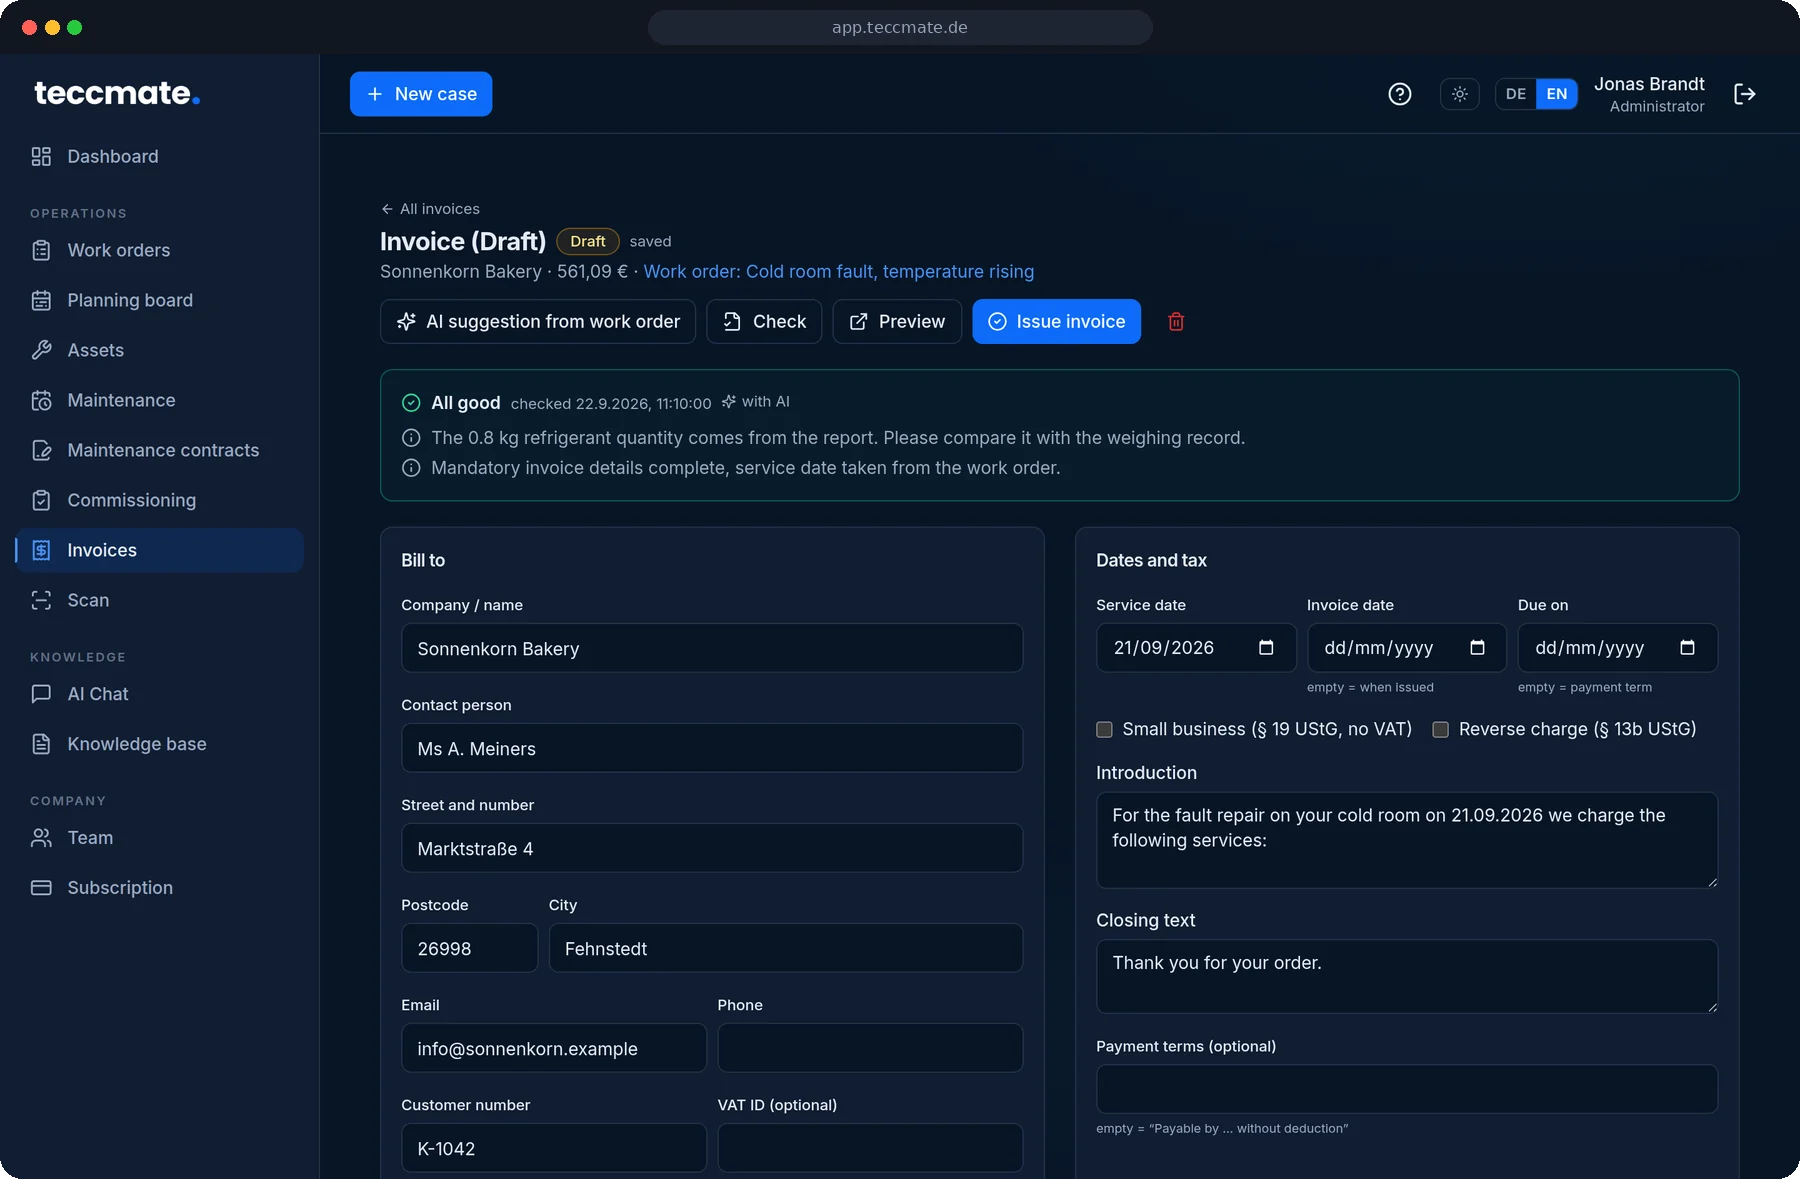
Task: Switch language to DE
Action: click(1516, 94)
